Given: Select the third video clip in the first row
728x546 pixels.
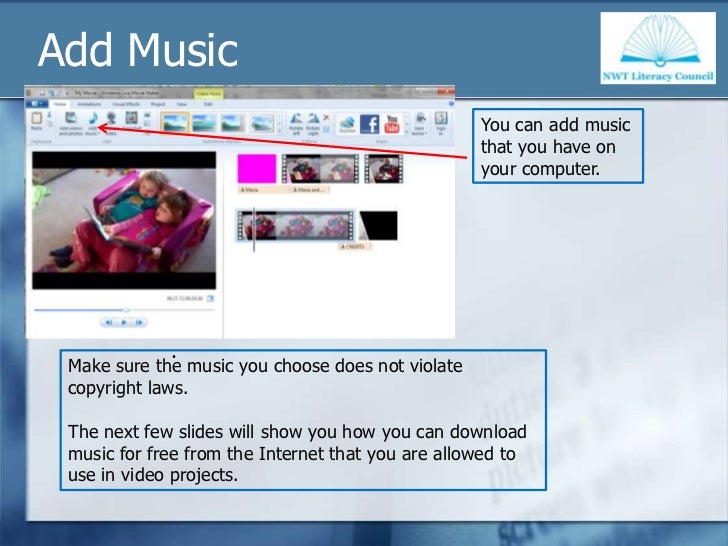Looking at the screenshot, I should pyautogui.click(x=384, y=169).
